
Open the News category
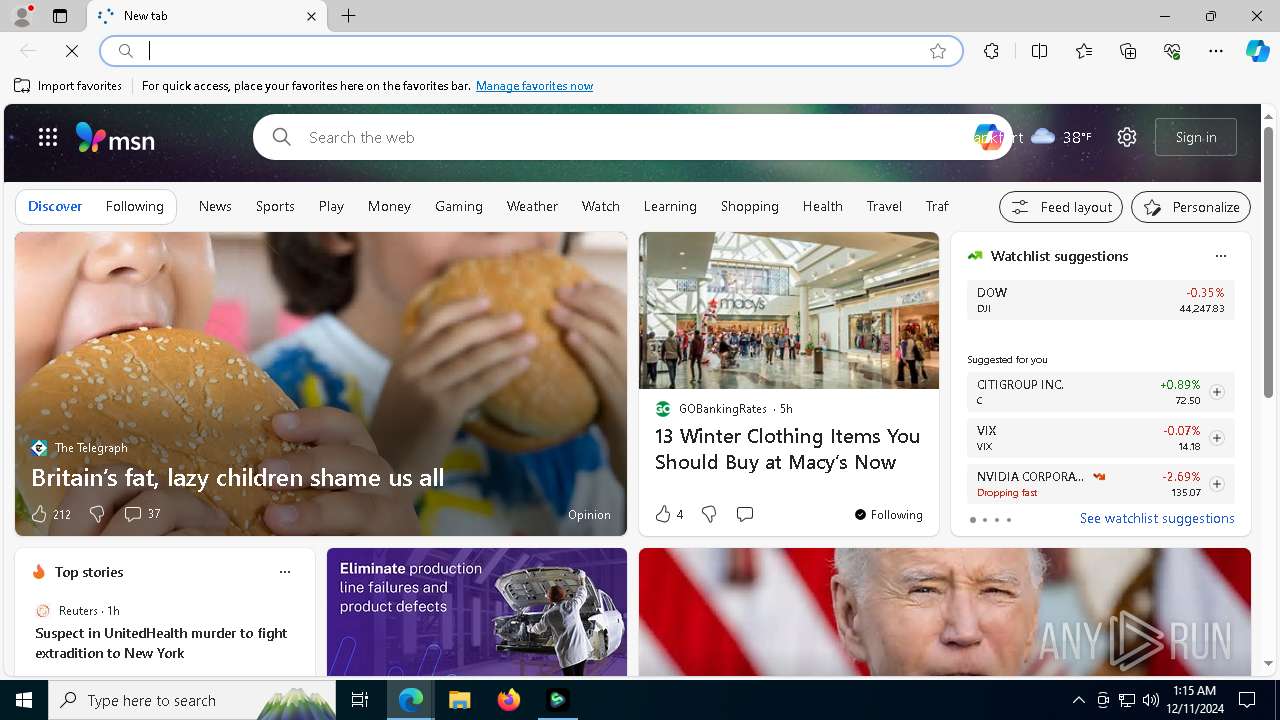[x=215, y=206]
